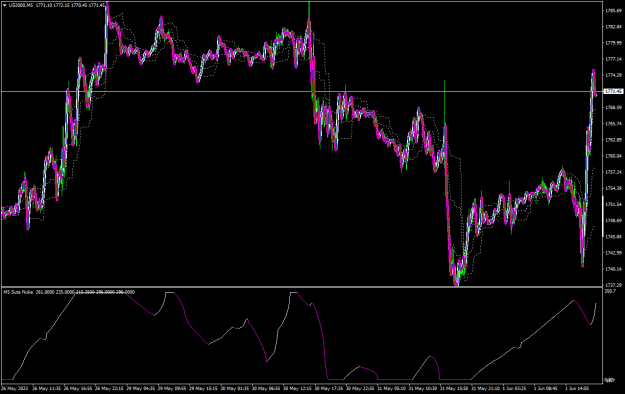Click the 1 Jun 14:05 time label
The height and width of the screenshot is (394, 625).
(578, 388)
